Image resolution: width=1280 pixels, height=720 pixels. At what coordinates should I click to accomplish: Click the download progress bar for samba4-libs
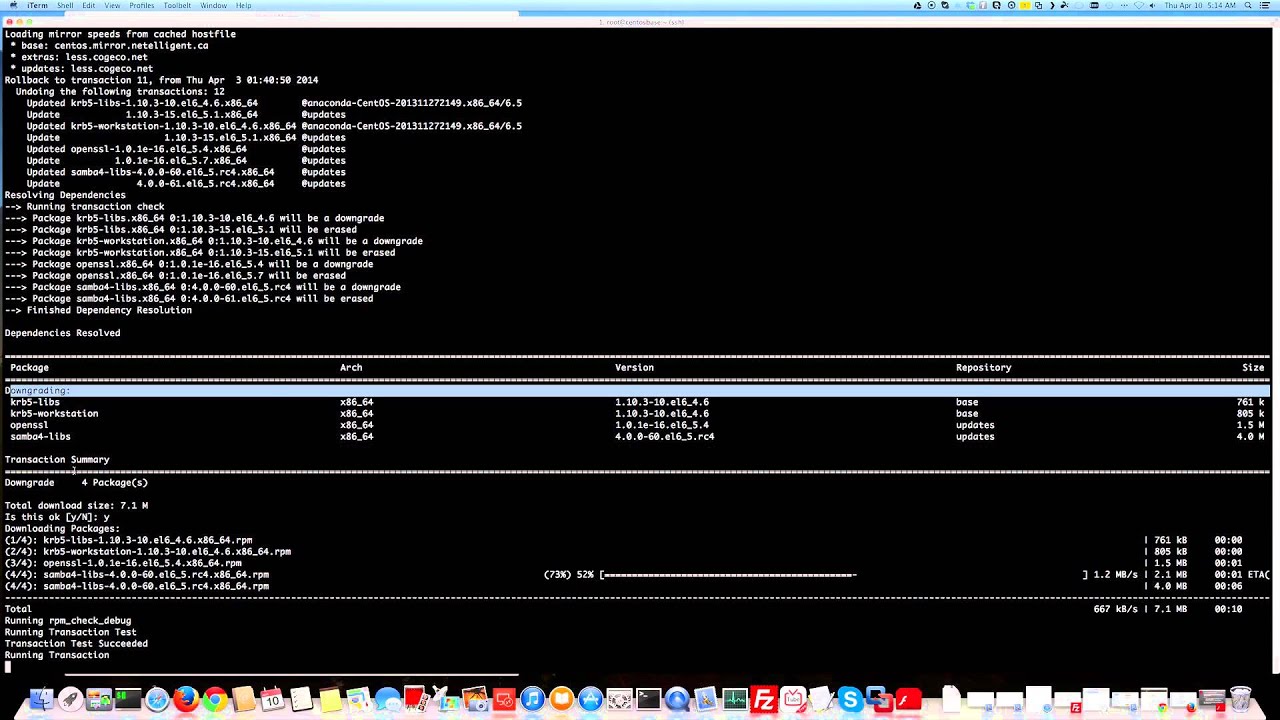click(843, 575)
